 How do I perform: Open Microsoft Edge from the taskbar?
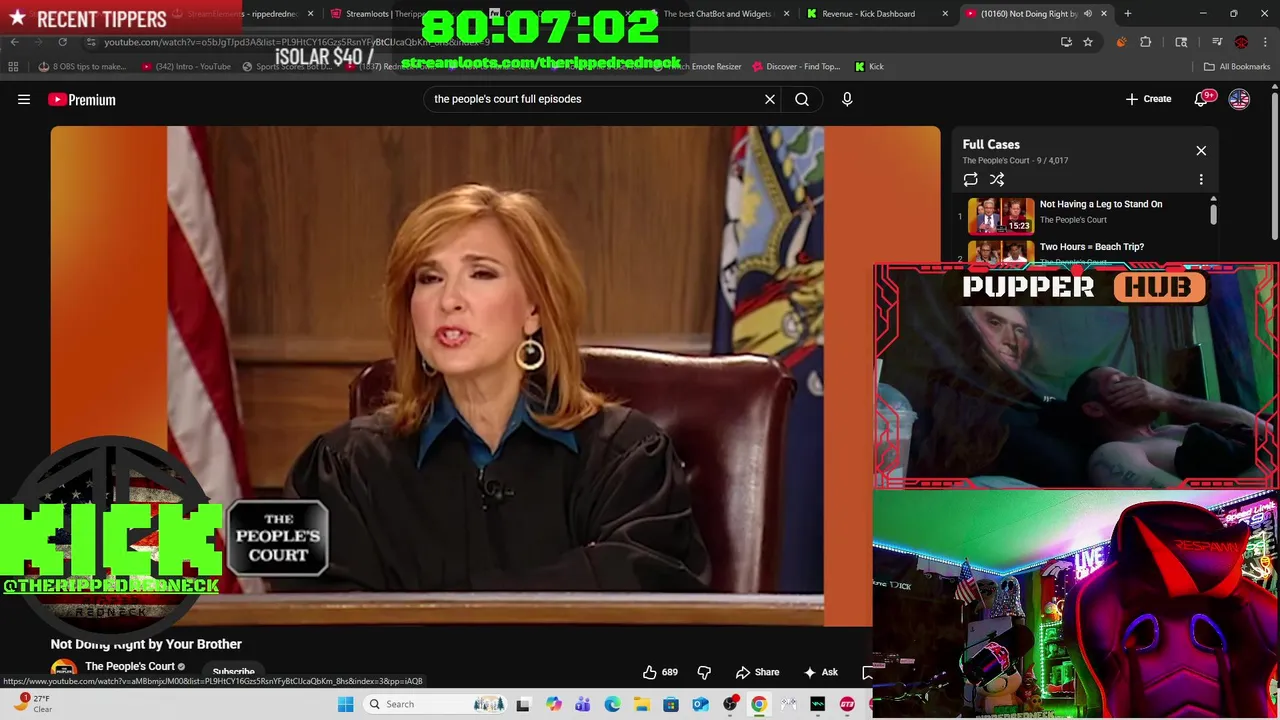612,704
